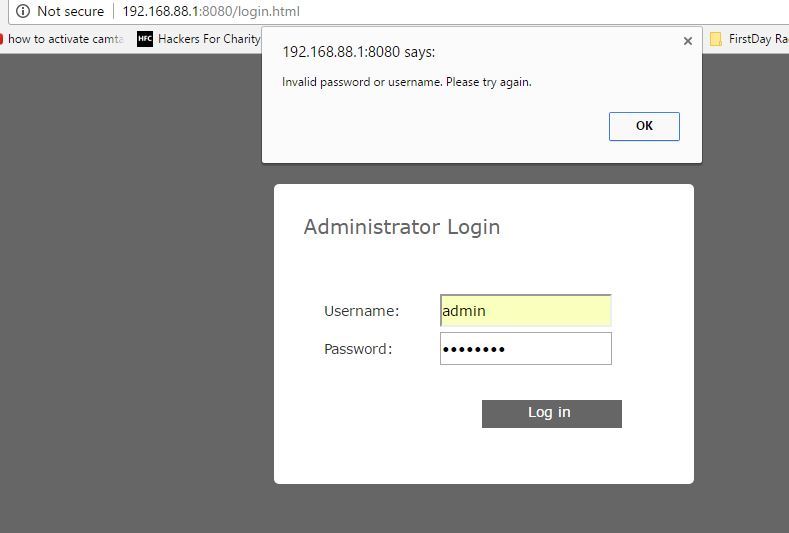Open the FirstDay folder icon bookmark

716,39
